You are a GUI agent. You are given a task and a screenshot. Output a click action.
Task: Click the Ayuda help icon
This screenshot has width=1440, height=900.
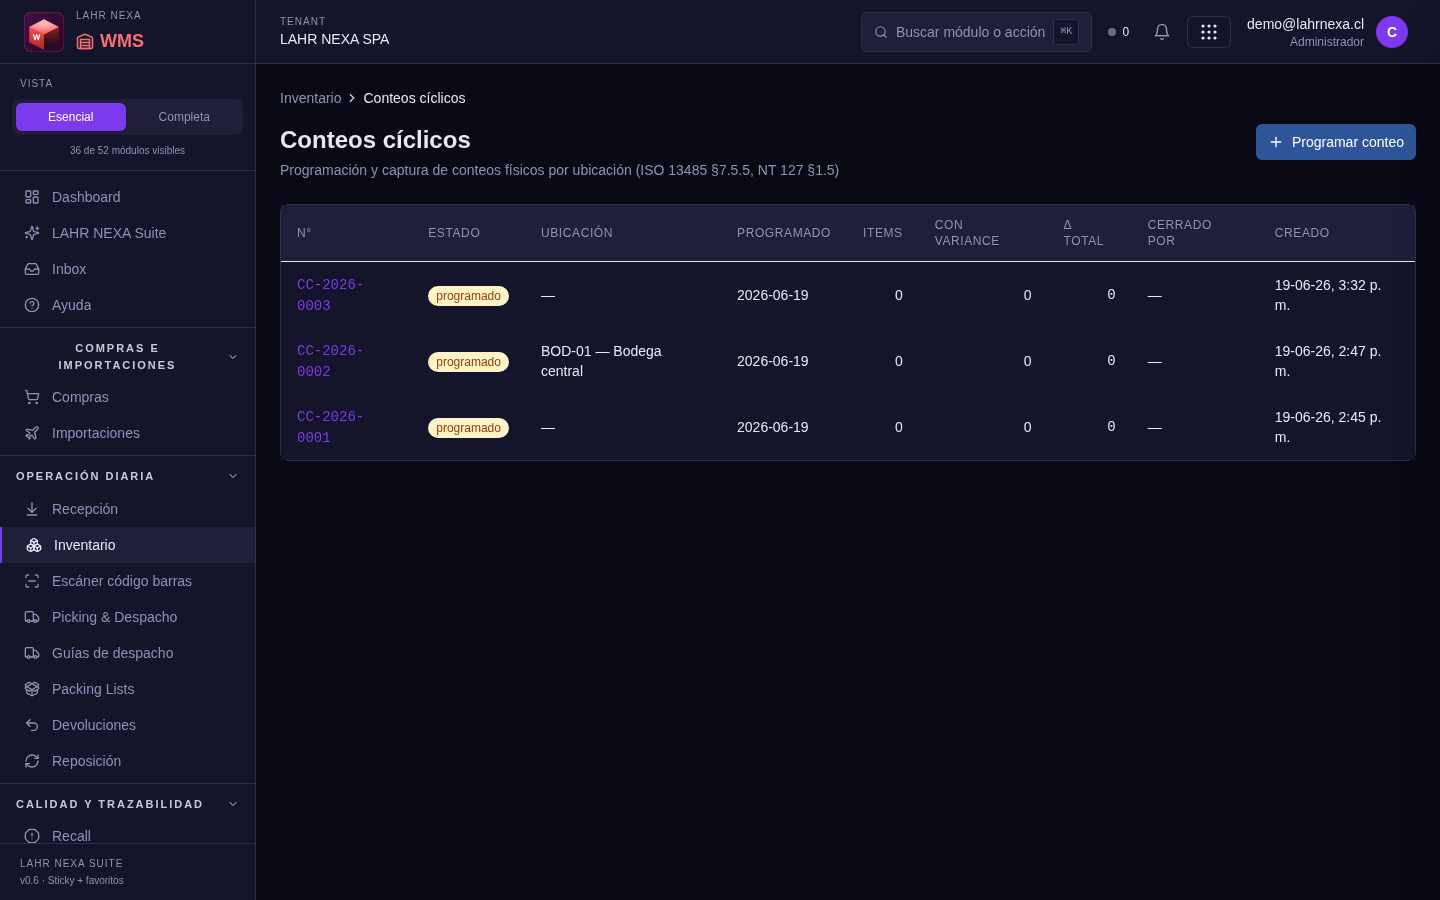pyautogui.click(x=32, y=305)
